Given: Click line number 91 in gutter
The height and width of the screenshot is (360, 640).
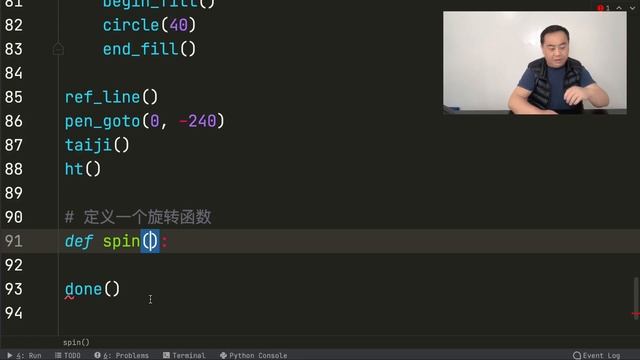Looking at the screenshot, I should [x=14, y=241].
